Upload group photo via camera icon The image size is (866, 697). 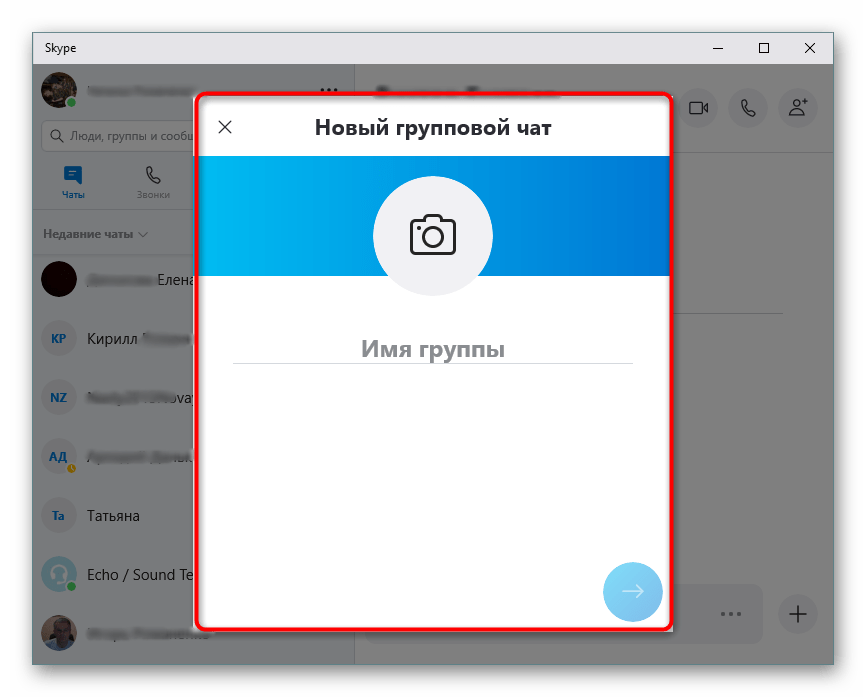pyautogui.click(x=432, y=236)
